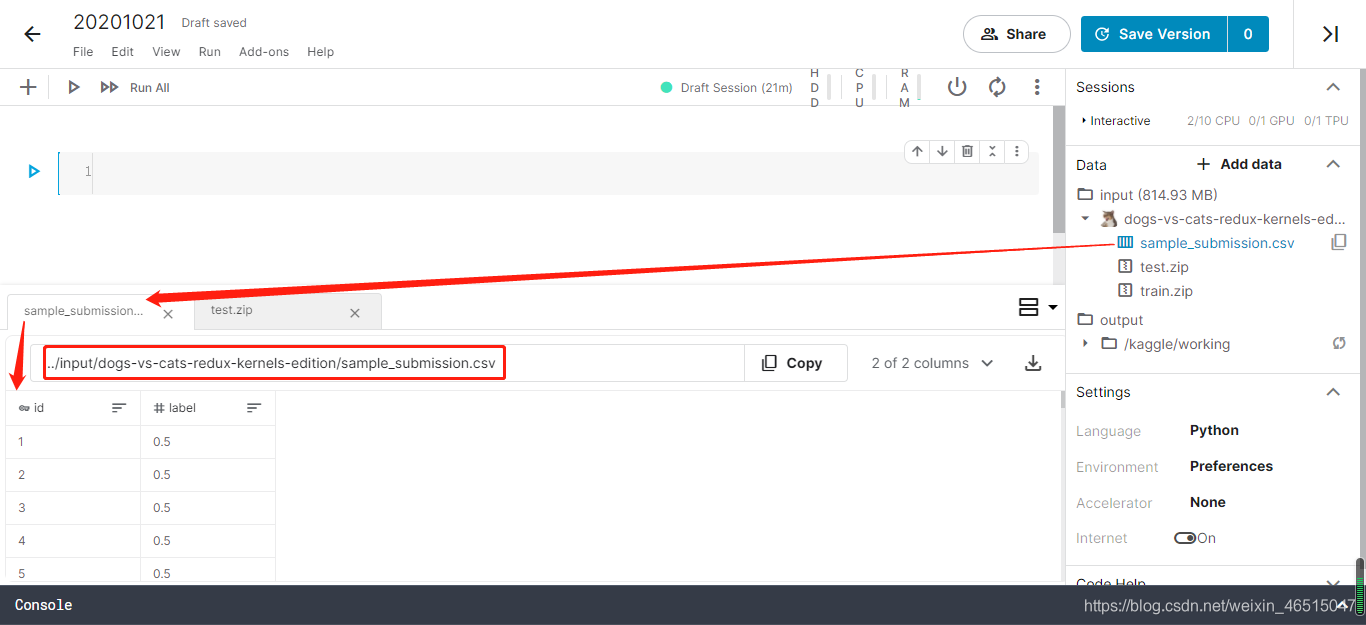Image resolution: width=1366 pixels, height=625 pixels.
Task: Click the Share button
Action: 1018,34
